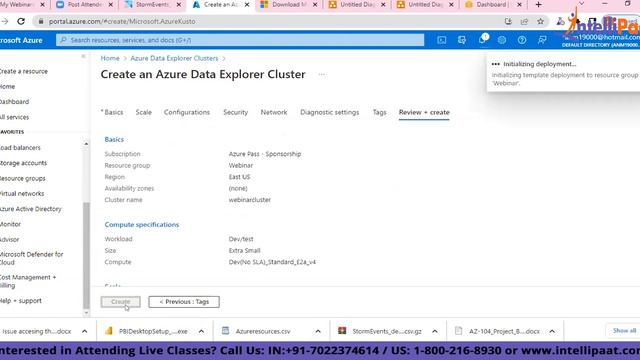The width and height of the screenshot is (640, 360).
Task: Open the help question mark icon
Action: [522, 40]
